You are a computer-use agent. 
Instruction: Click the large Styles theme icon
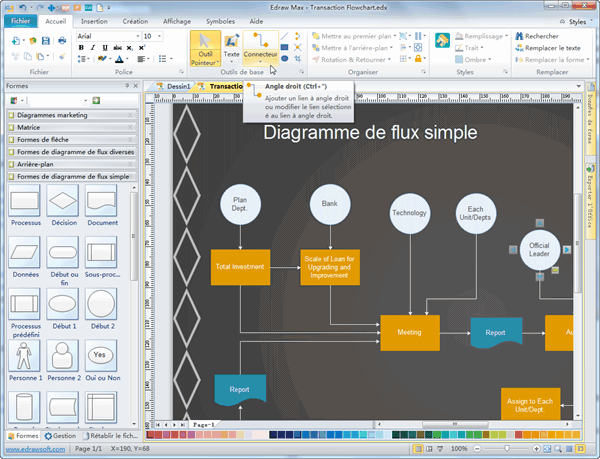442,40
